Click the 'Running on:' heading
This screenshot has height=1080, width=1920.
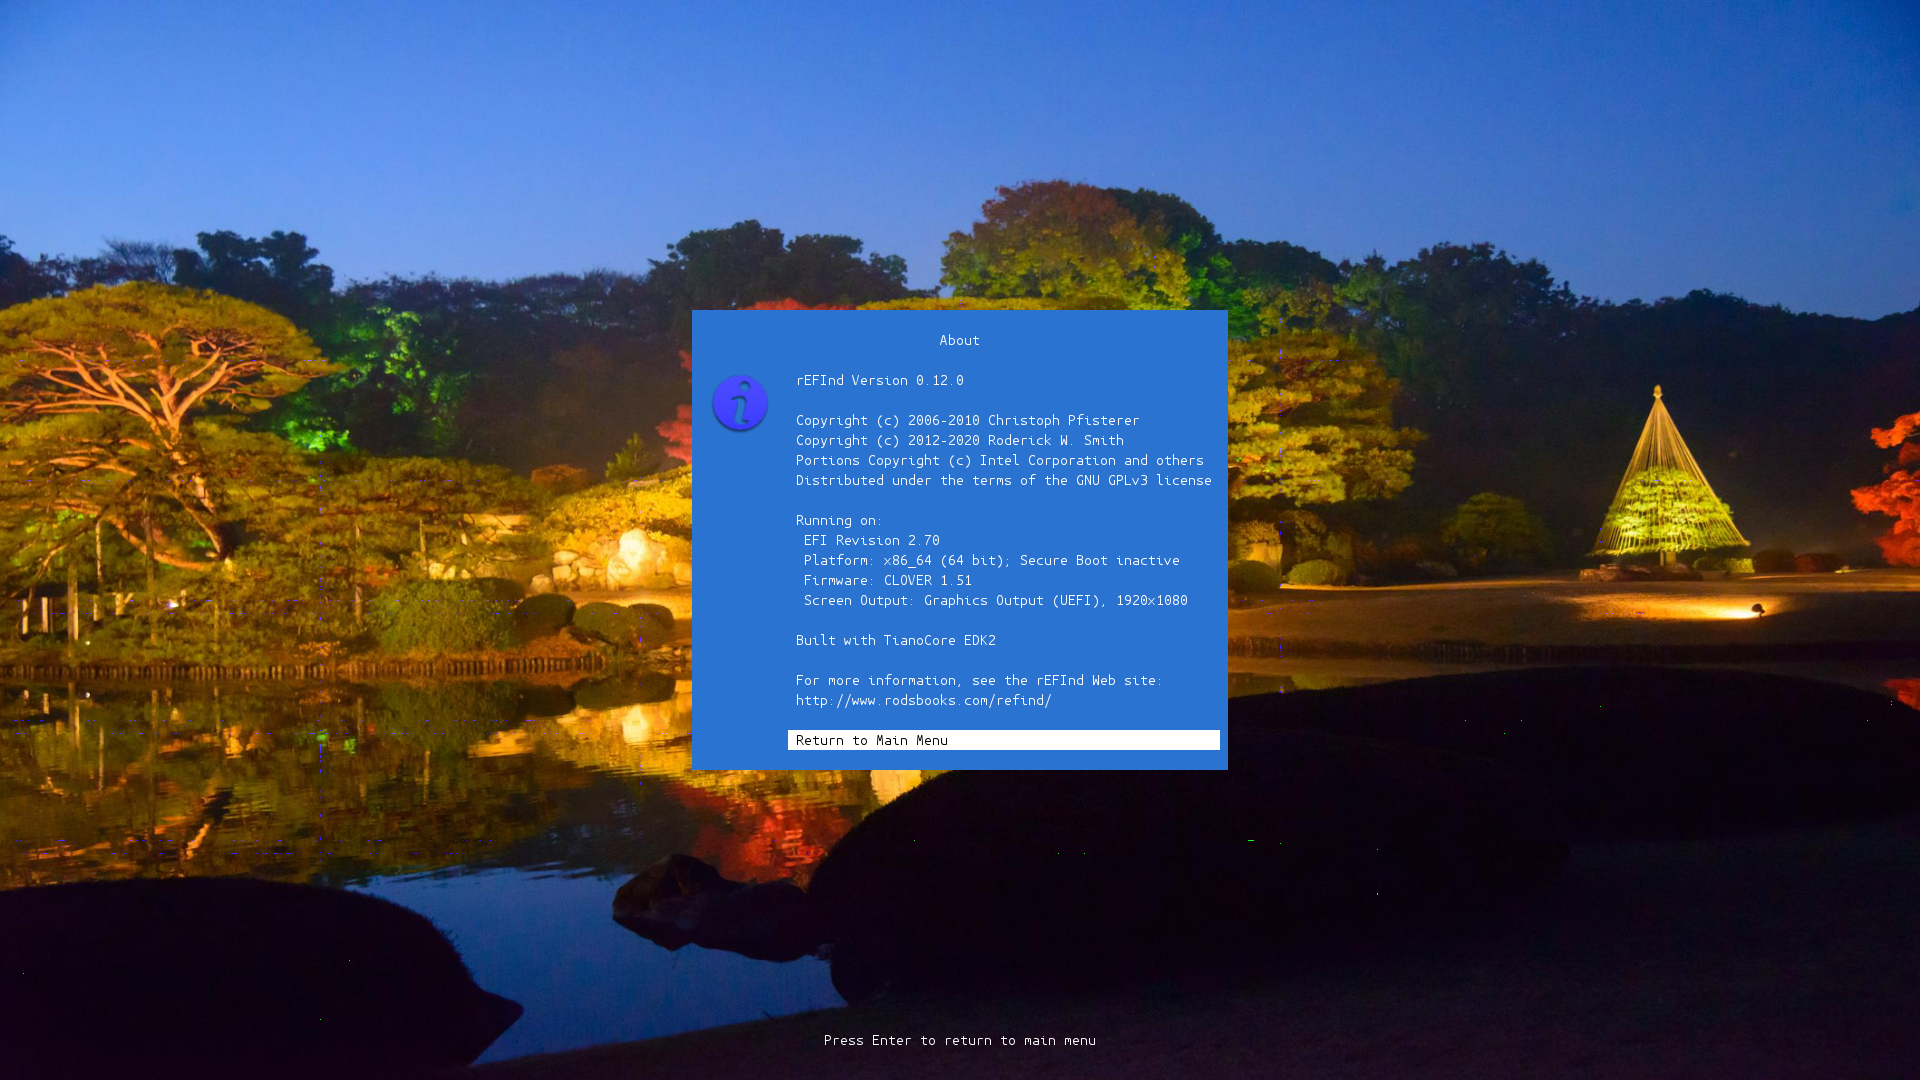pyautogui.click(x=839, y=520)
